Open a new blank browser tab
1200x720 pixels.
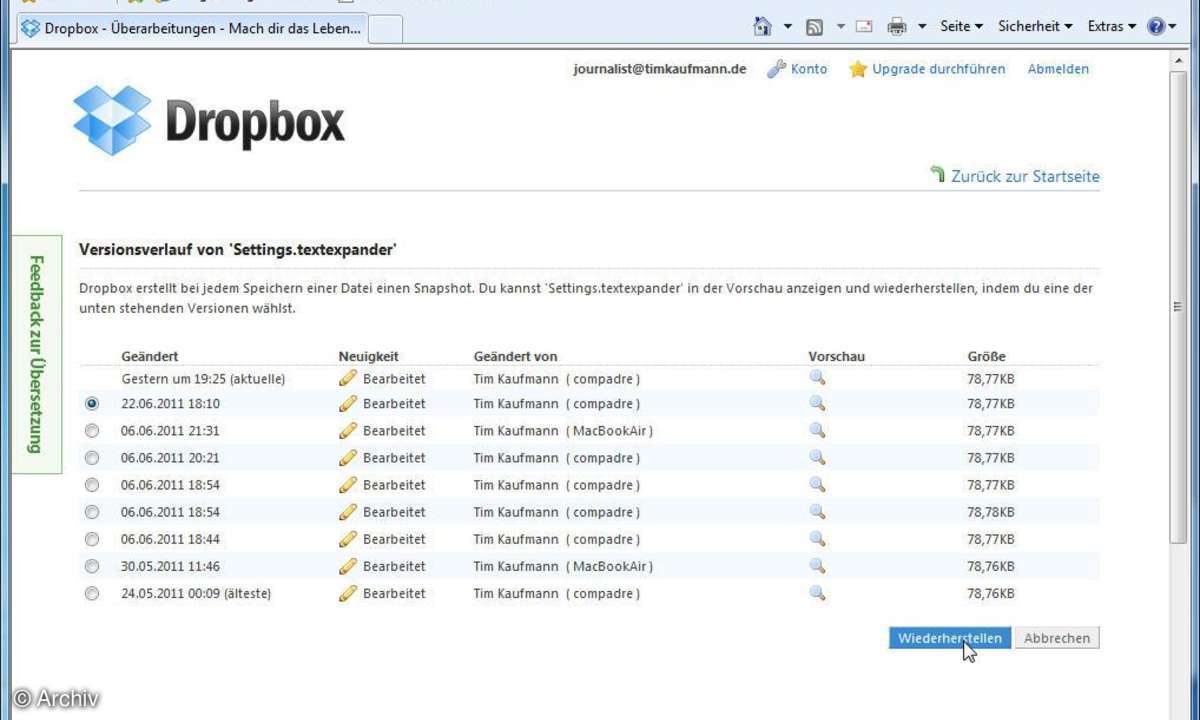386,29
